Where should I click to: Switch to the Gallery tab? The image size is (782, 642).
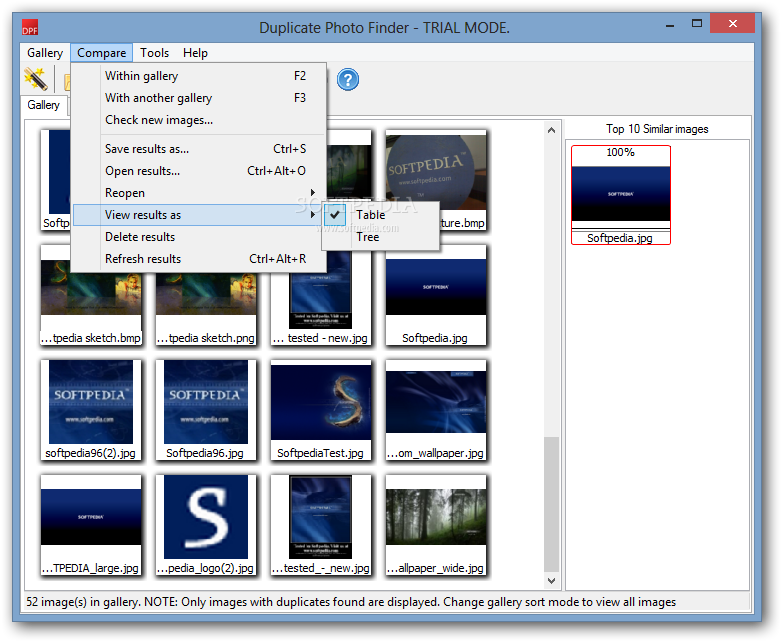click(x=44, y=105)
